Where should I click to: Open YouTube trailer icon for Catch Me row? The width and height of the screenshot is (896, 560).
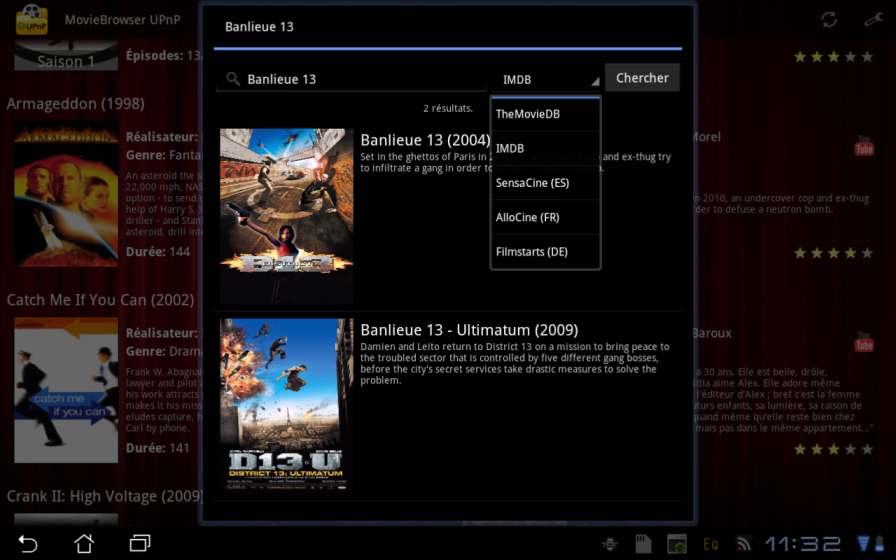click(863, 342)
